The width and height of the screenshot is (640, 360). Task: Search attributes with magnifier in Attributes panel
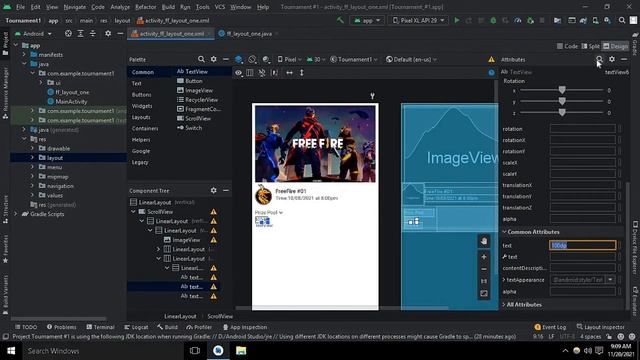pos(599,59)
